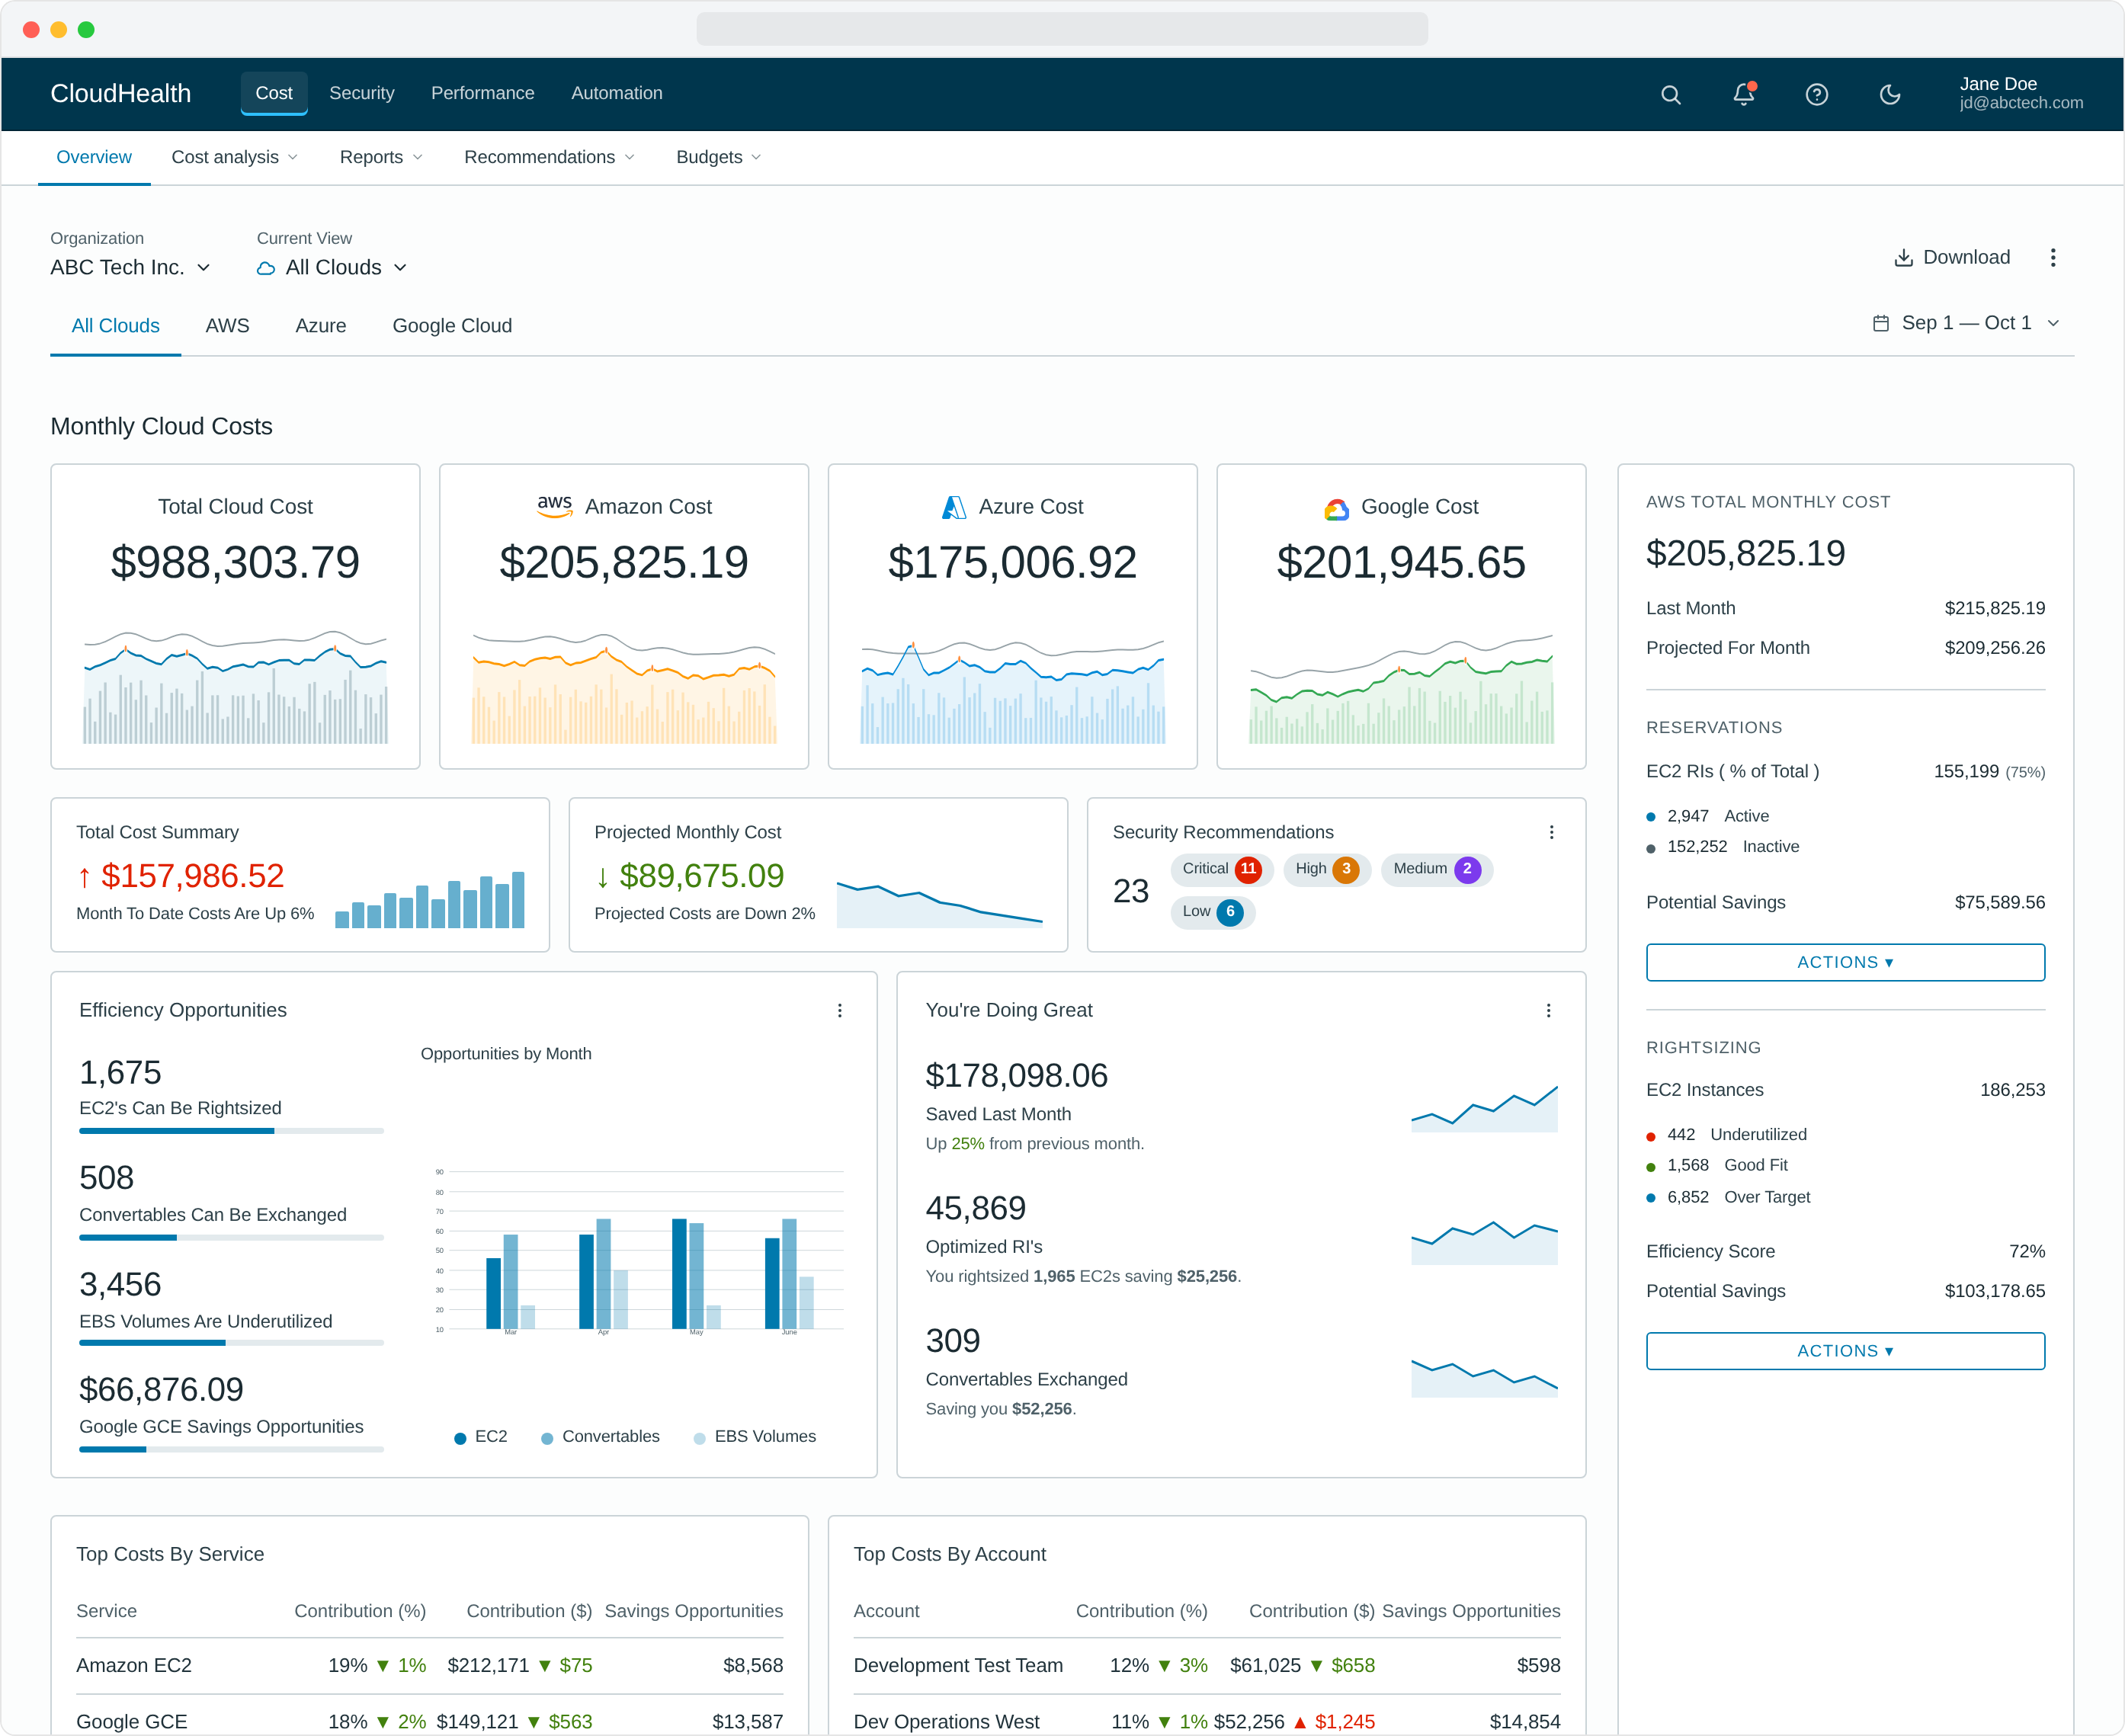Open ABC Tech Inc. organization dropdown
The height and width of the screenshot is (1736, 2125).
tap(130, 267)
